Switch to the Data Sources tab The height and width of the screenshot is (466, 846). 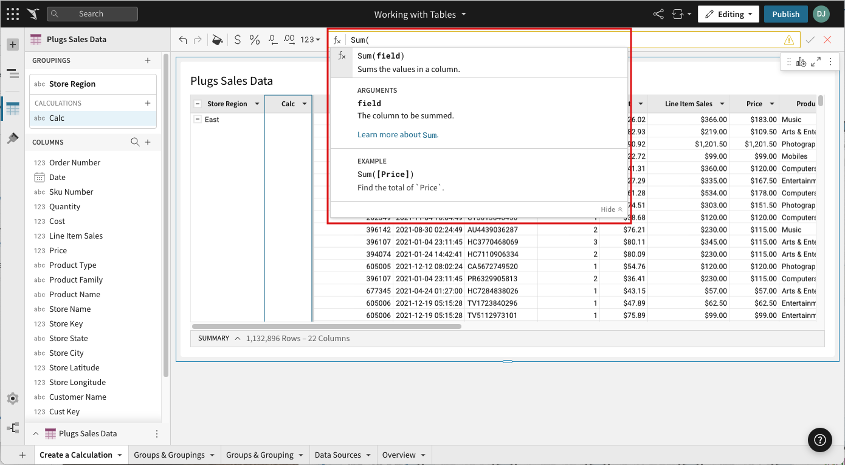tap(338, 455)
